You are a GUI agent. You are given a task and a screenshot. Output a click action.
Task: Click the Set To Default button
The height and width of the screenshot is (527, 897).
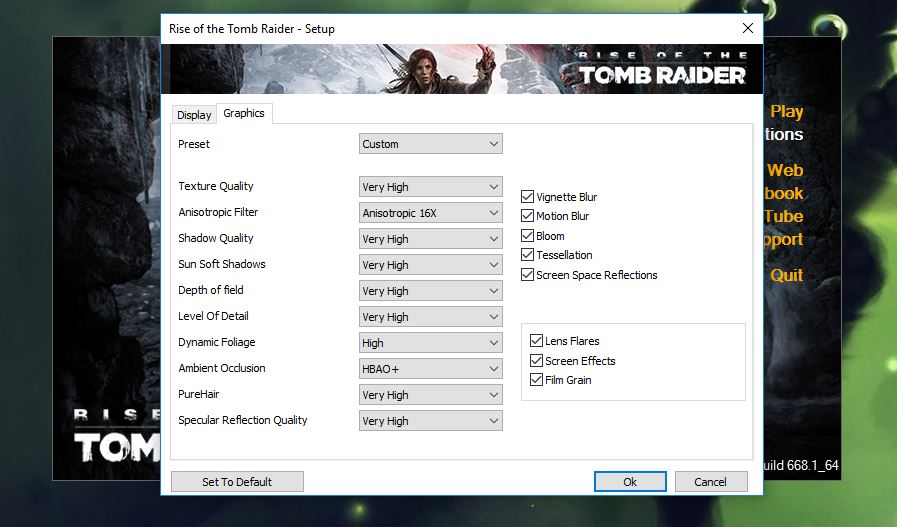(x=237, y=482)
